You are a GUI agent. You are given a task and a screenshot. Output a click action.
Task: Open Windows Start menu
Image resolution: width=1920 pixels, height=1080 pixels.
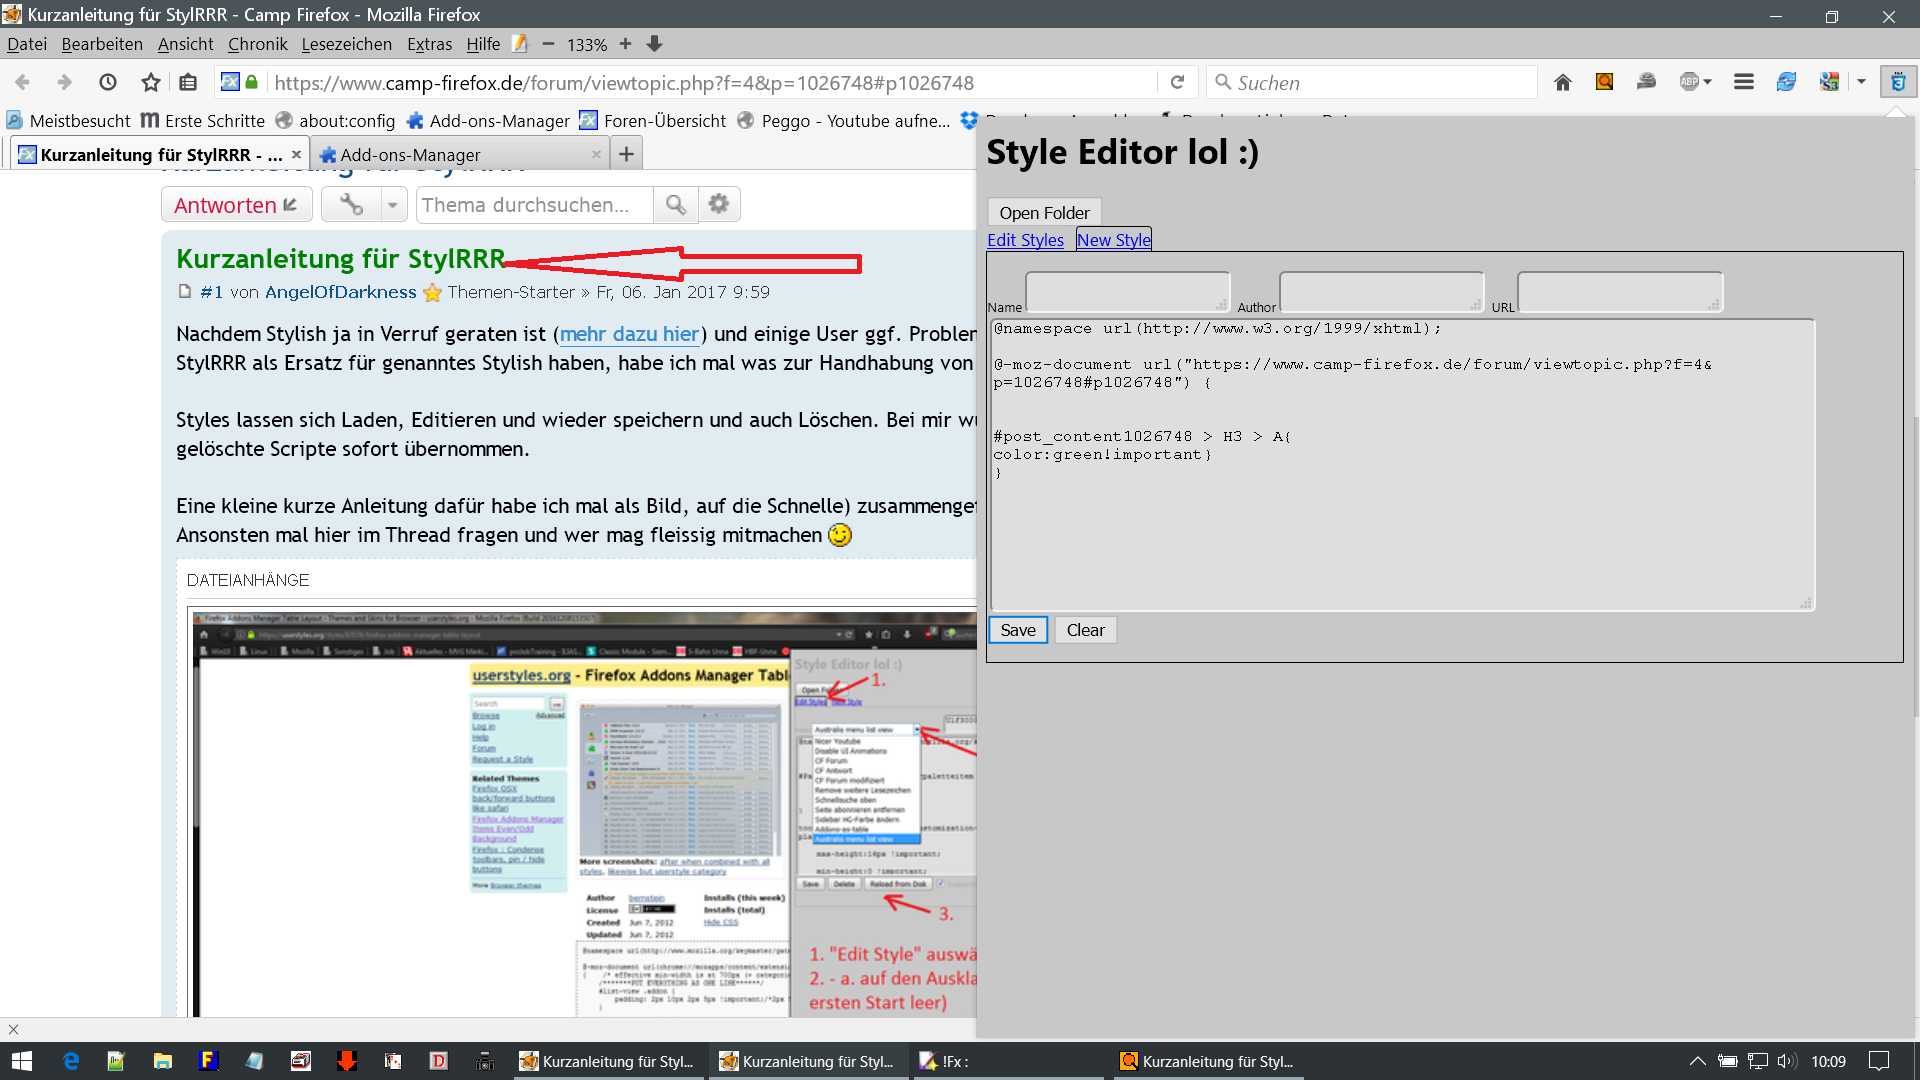point(22,1061)
